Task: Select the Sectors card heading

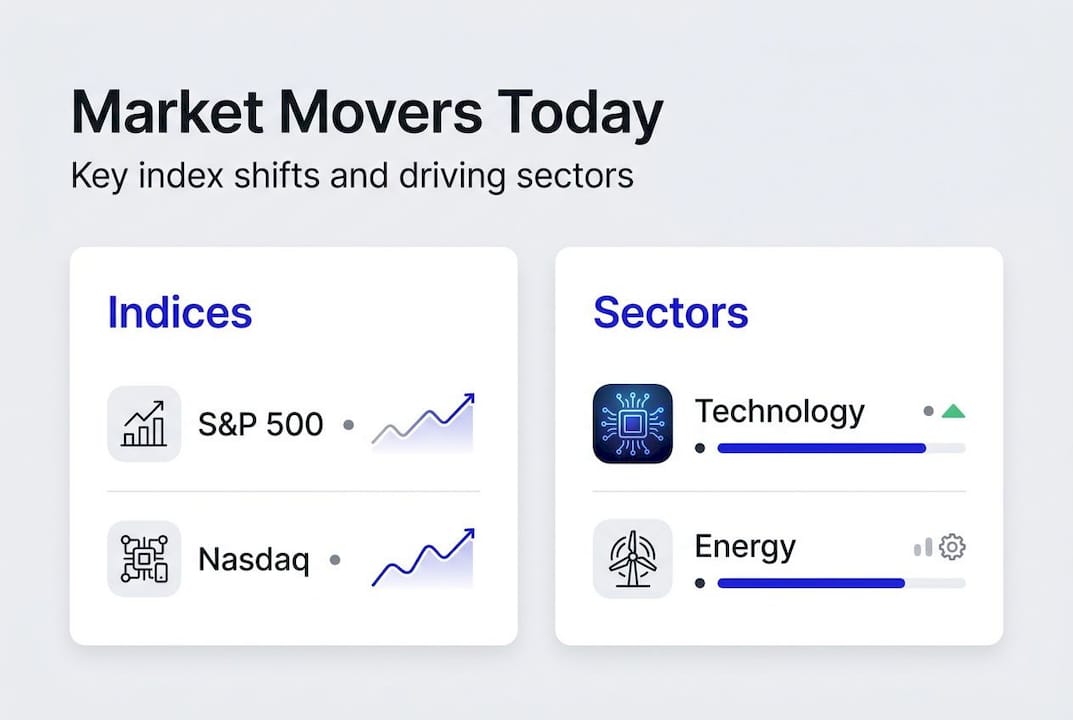Action: (670, 312)
